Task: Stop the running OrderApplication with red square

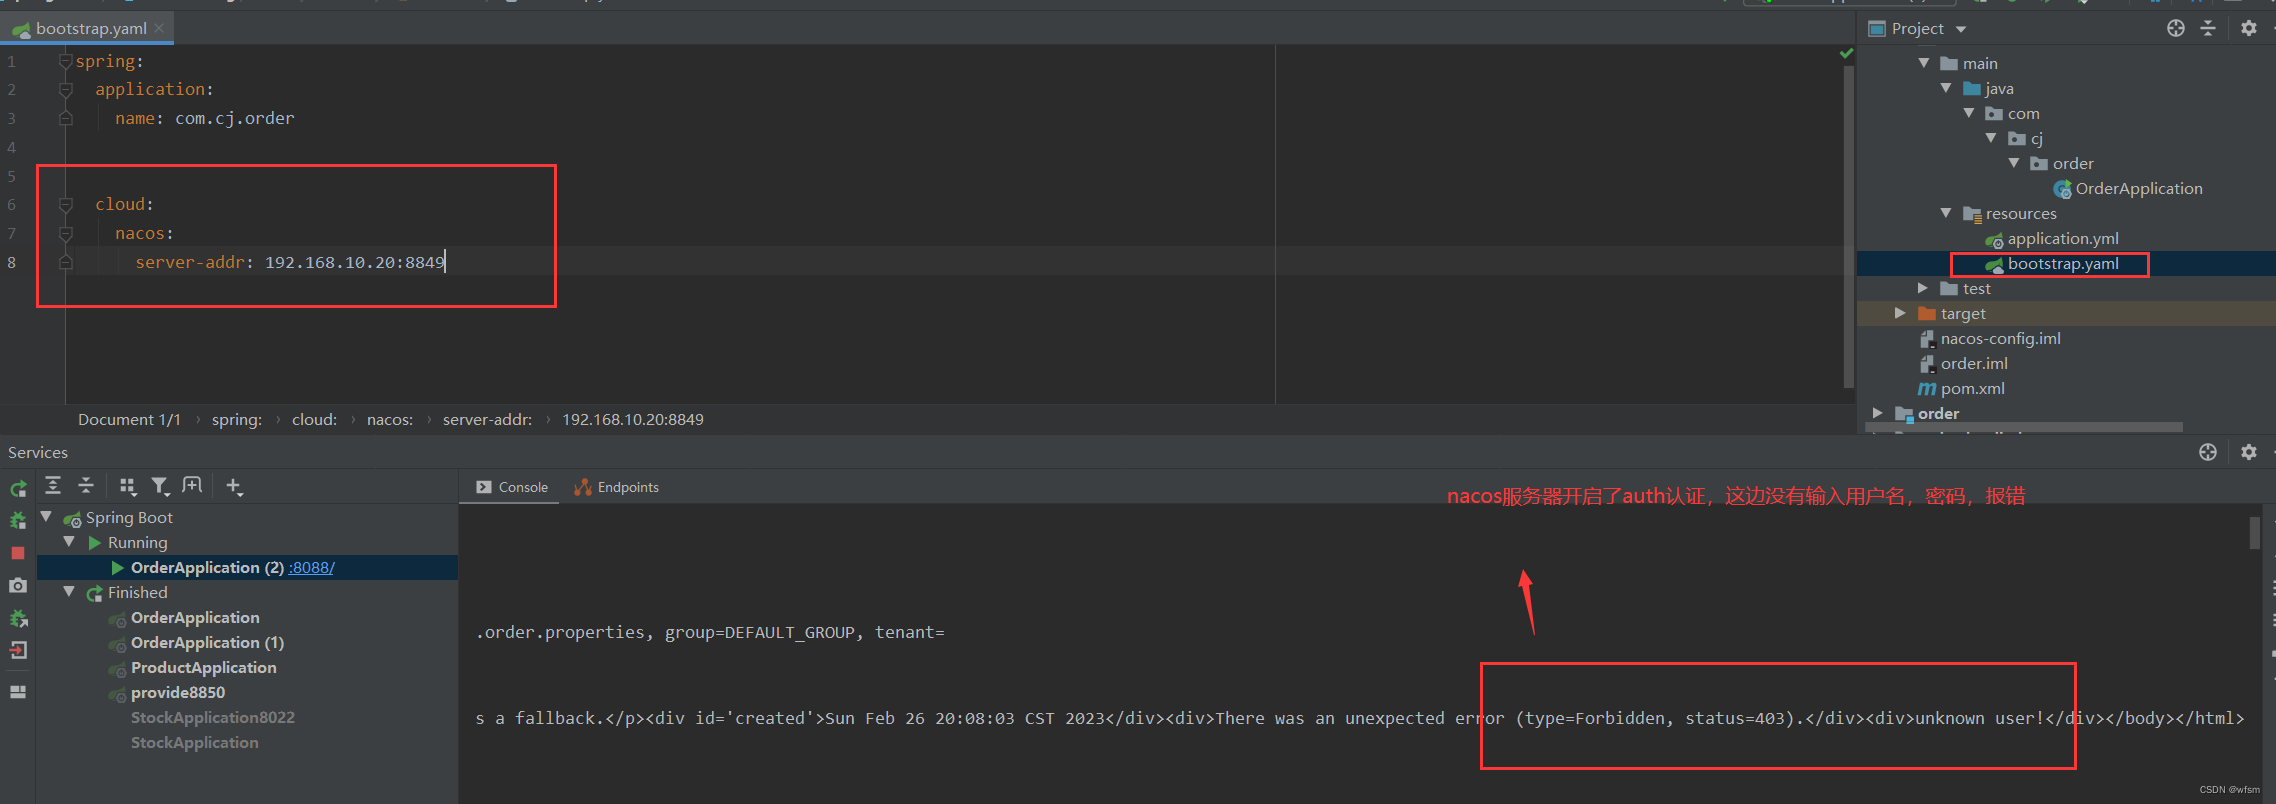Action: coord(18,553)
